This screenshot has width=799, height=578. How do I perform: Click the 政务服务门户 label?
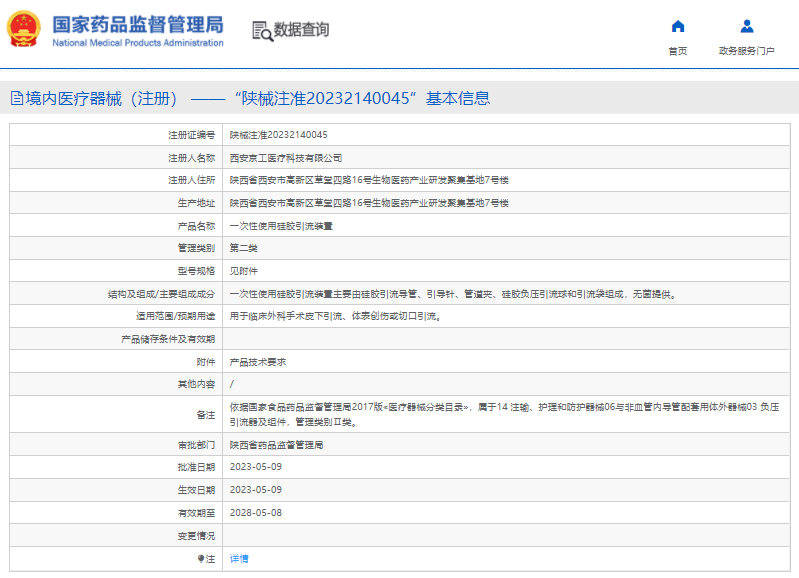coord(747,51)
